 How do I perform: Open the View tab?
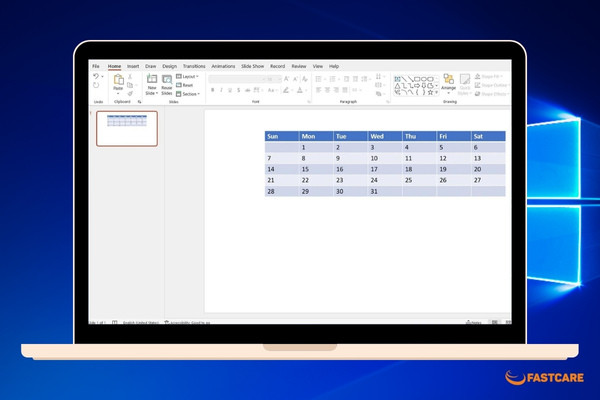(x=318, y=66)
